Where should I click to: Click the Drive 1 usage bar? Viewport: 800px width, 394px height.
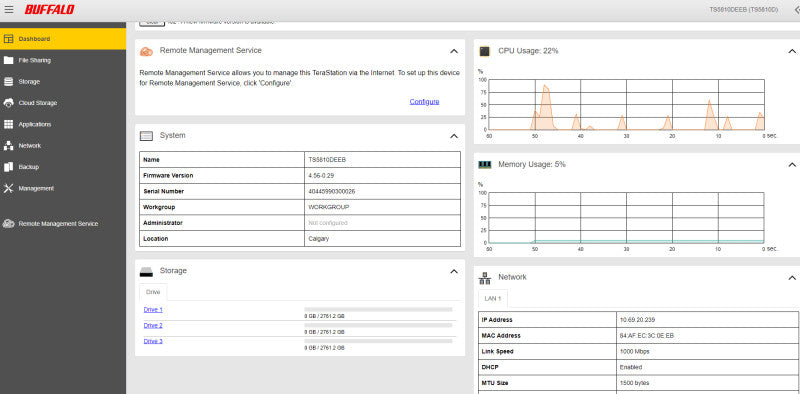pos(378,309)
